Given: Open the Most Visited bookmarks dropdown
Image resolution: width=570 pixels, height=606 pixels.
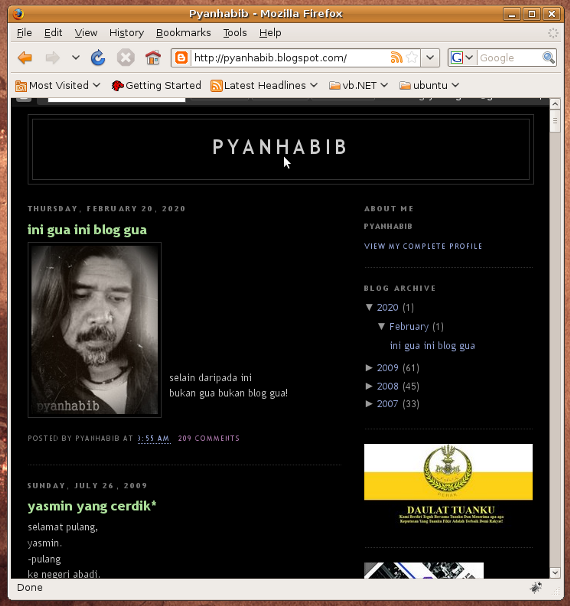Looking at the screenshot, I should click(58, 85).
